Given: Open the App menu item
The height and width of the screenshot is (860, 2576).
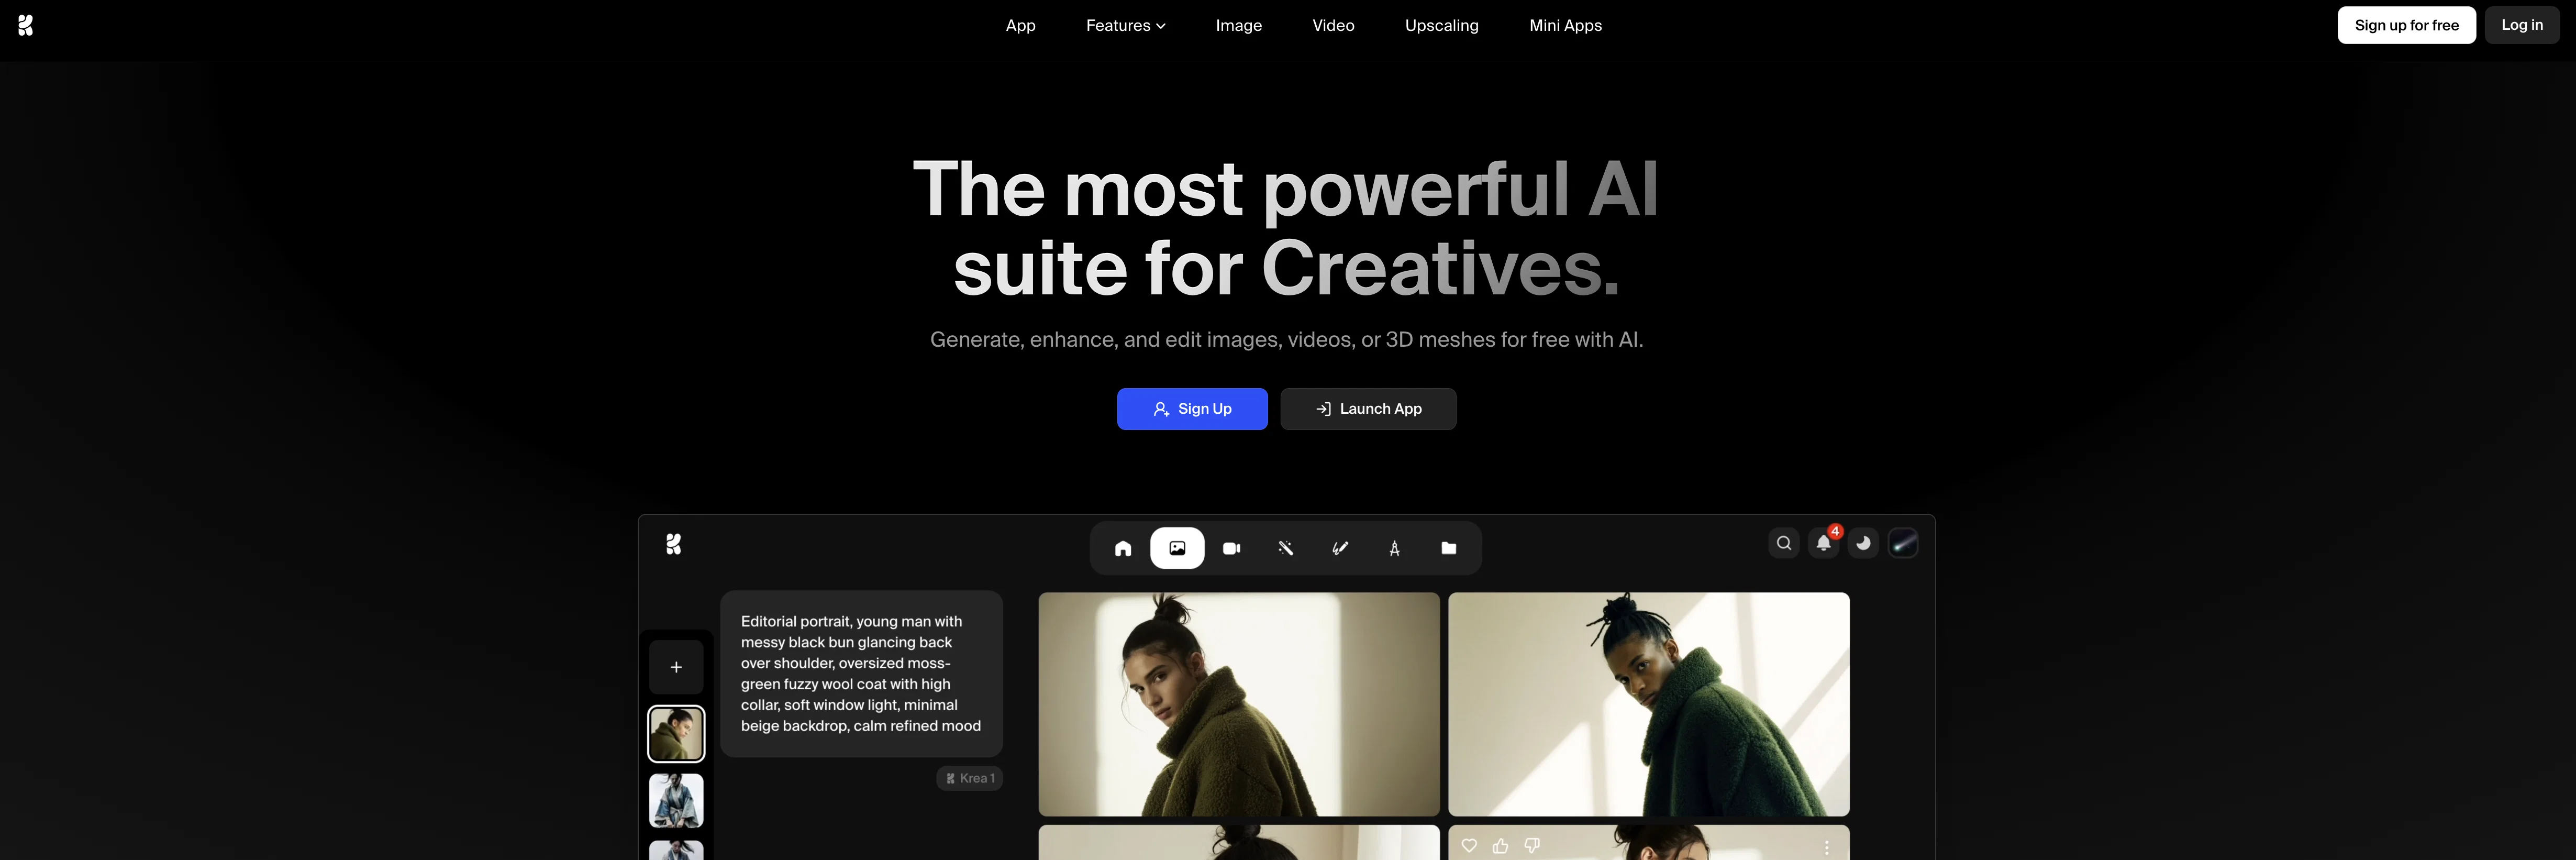Looking at the screenshot, I should 1020,25.
